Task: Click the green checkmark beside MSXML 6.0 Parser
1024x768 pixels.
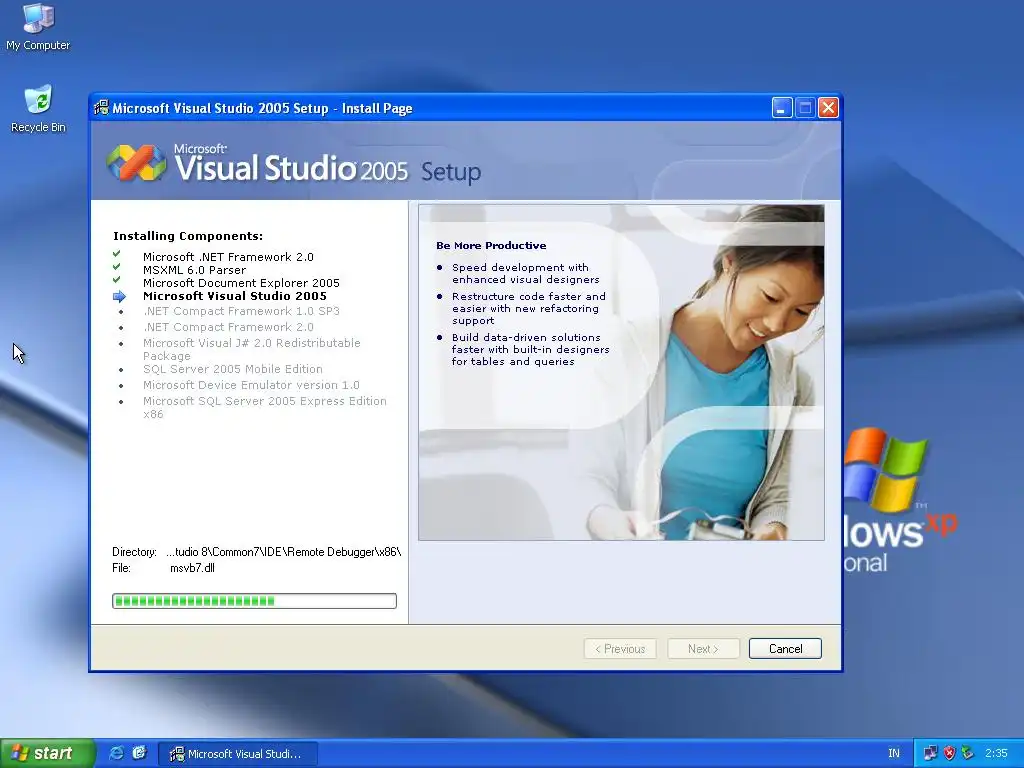Action: pyautogui.click(x=116, y=266)
